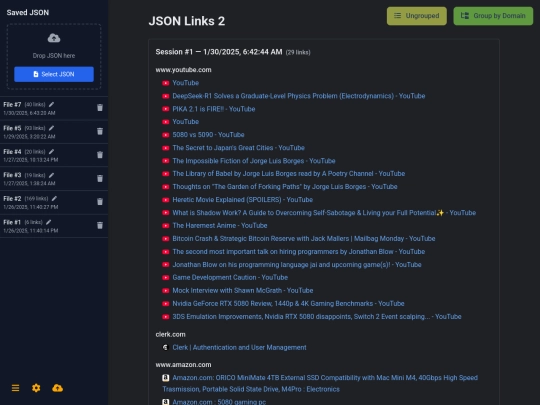Open Game Development Caution link

coord(230,278)
